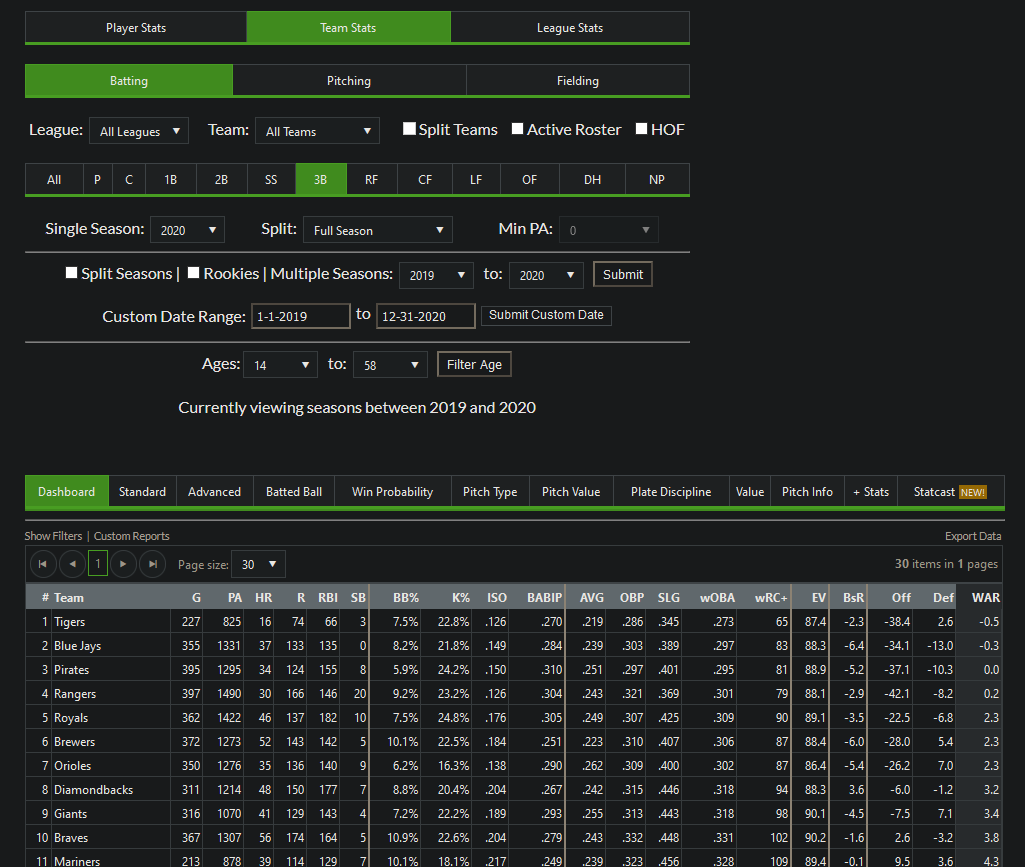Screen dimensions: 1025x867
Task: Open the Show Filters link
Action: click(54, 536)
